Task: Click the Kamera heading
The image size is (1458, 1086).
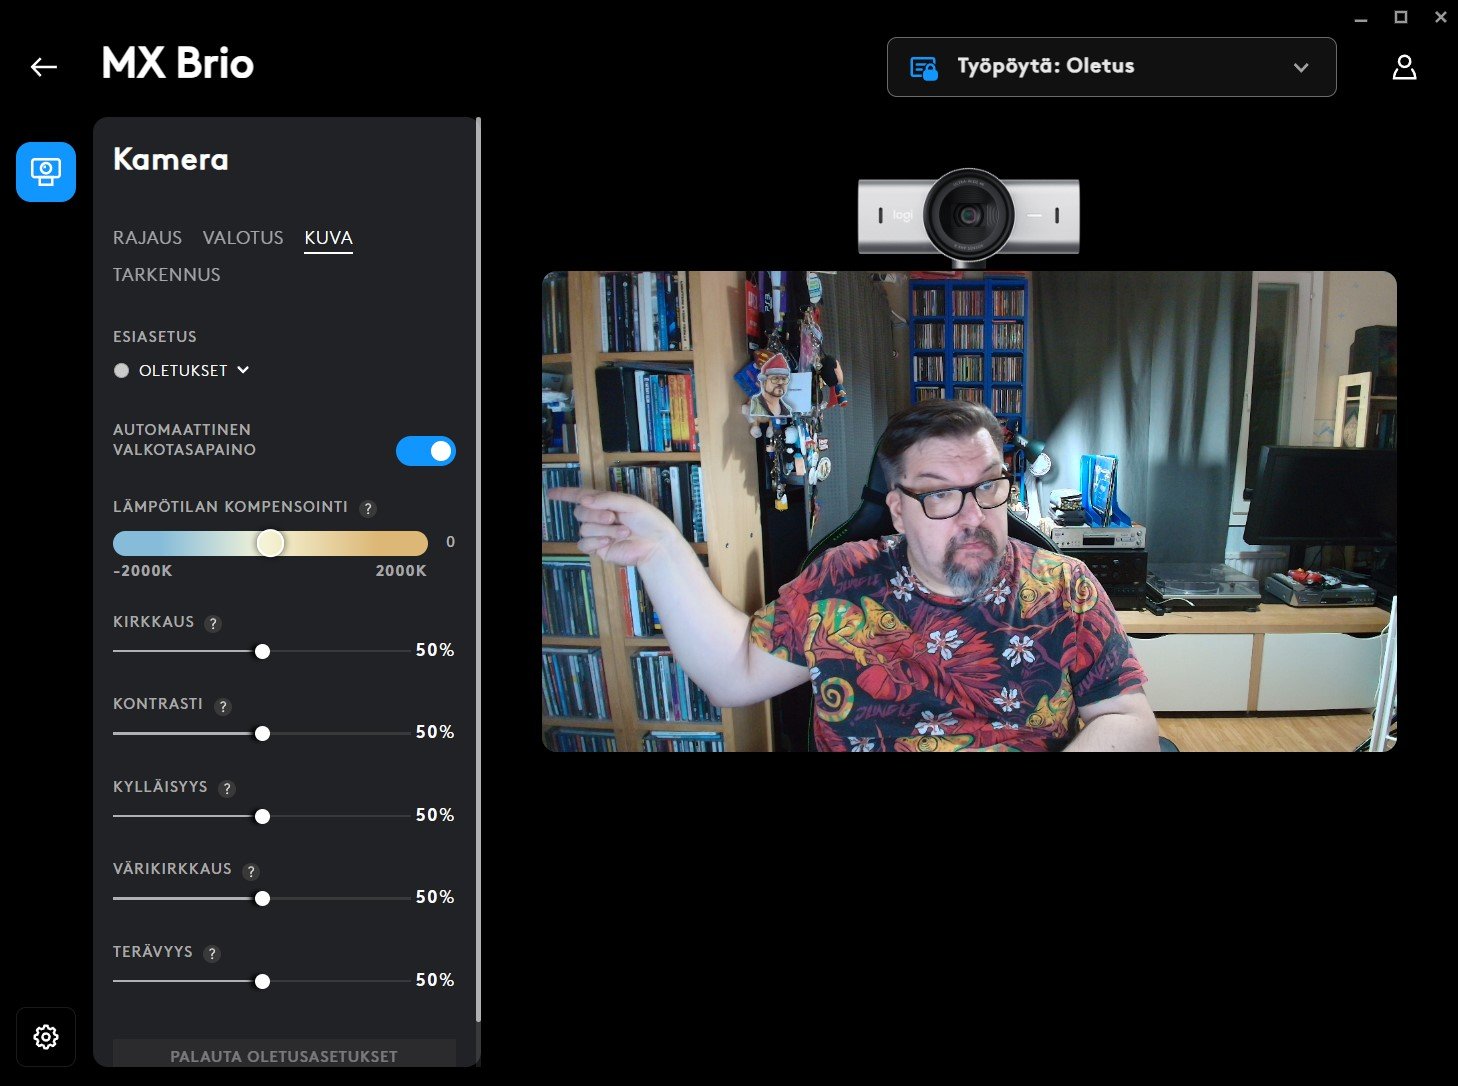Action: tap(171, 160)
